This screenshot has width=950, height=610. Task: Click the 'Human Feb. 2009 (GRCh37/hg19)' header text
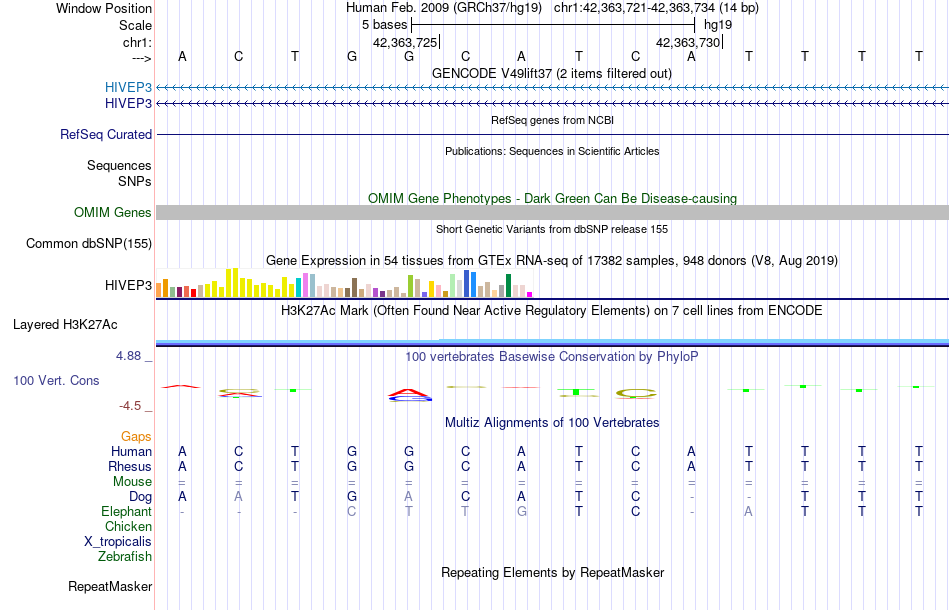pyautogui.click(x=443, y=8)
